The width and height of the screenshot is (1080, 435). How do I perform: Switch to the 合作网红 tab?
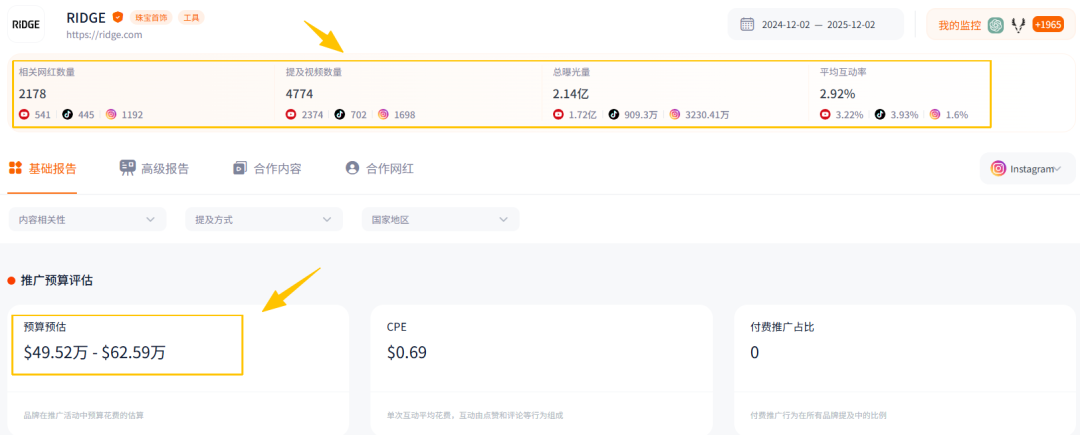pos(380,169)
